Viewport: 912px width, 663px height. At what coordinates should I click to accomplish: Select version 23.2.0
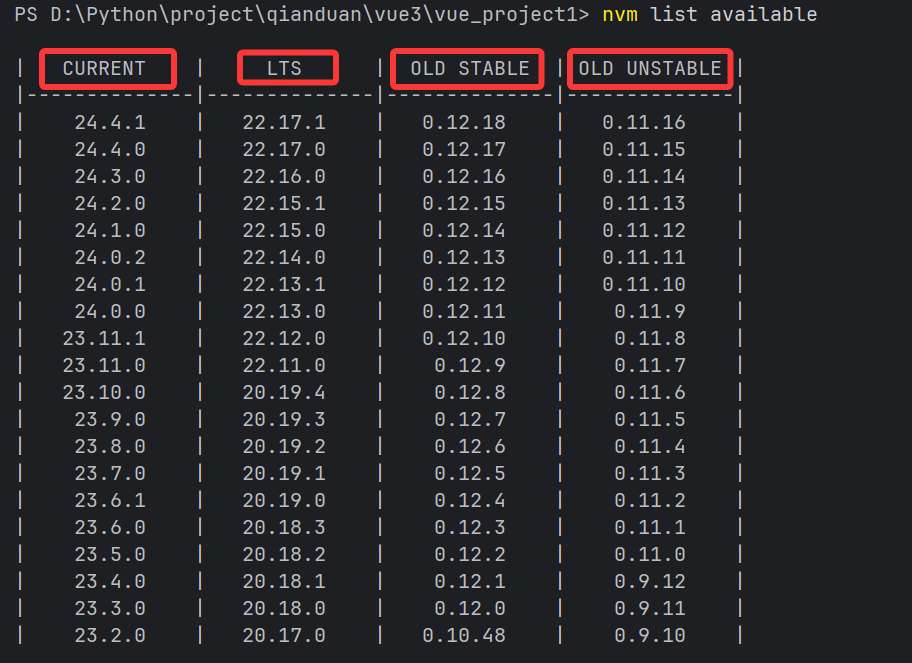coord(110,635)
